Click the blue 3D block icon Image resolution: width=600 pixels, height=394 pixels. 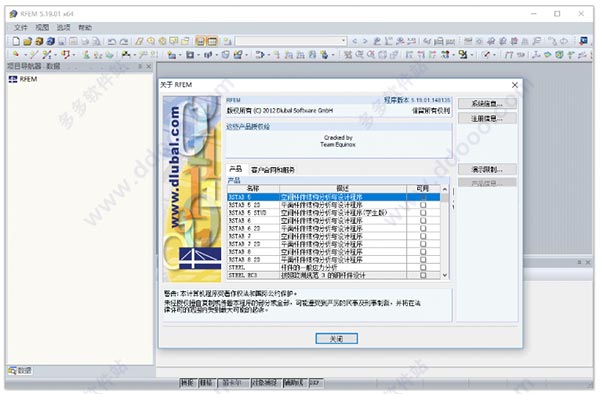point(51,41)
